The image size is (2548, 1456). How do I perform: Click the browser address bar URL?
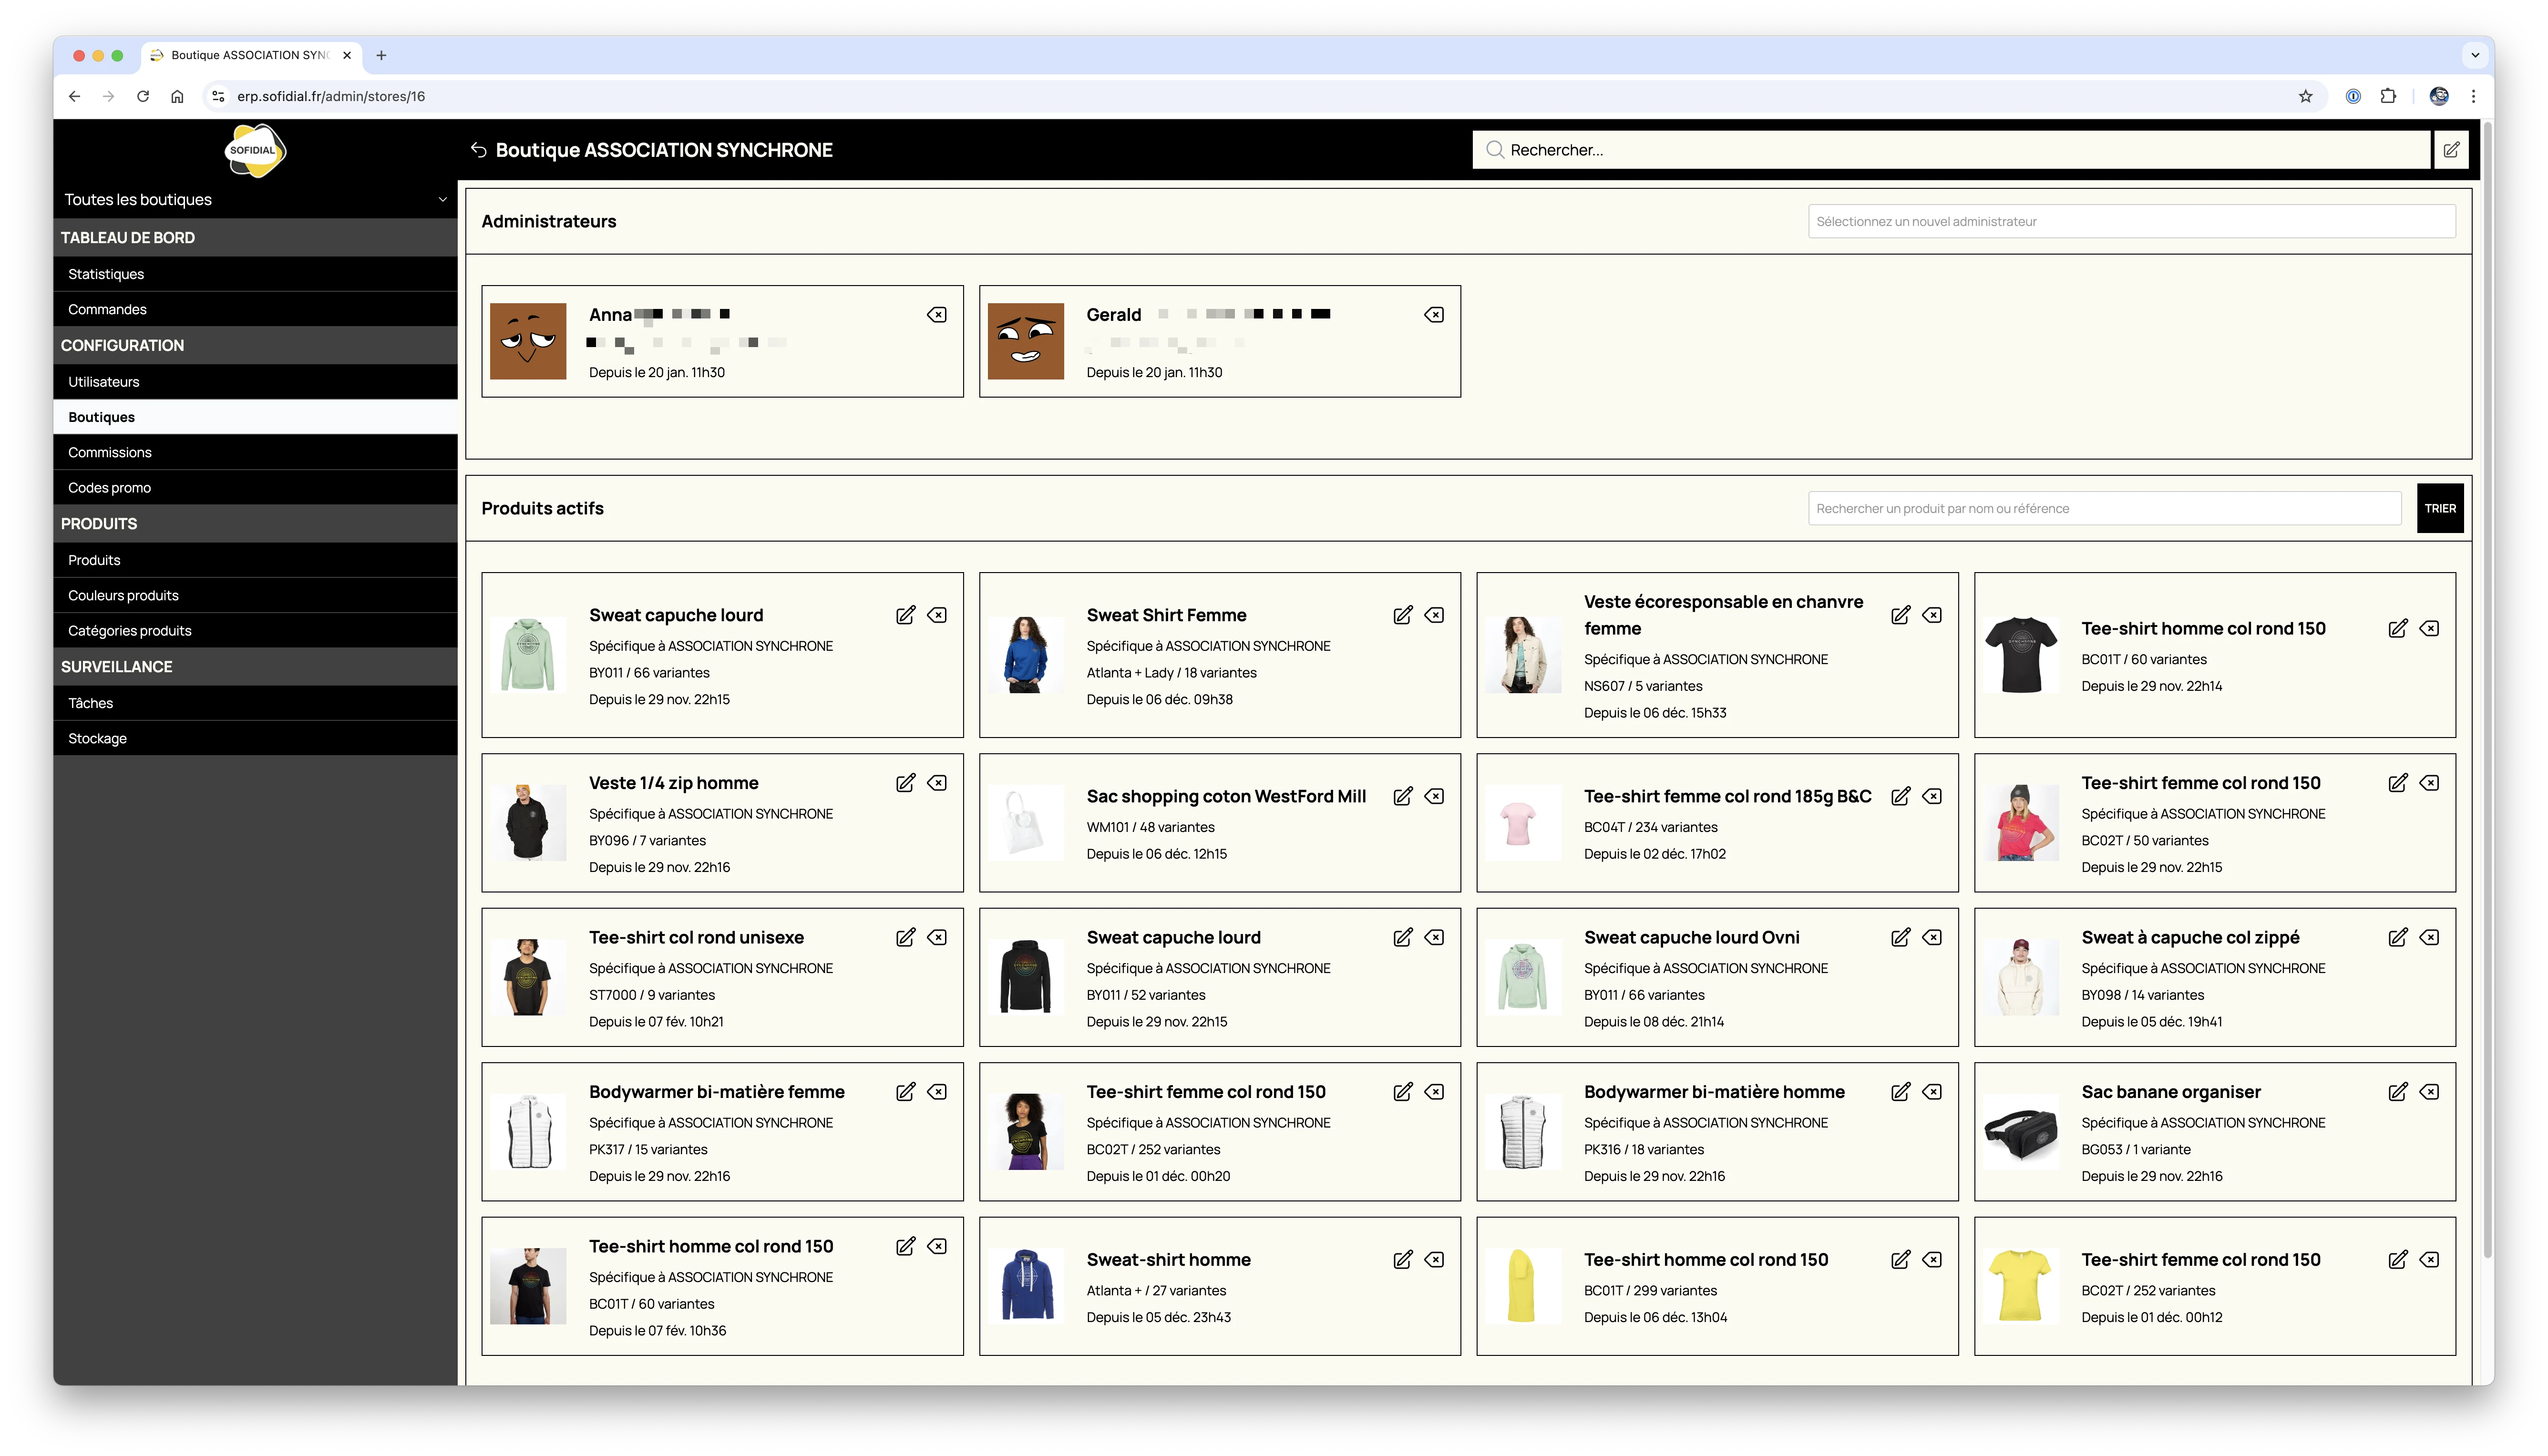331,96
